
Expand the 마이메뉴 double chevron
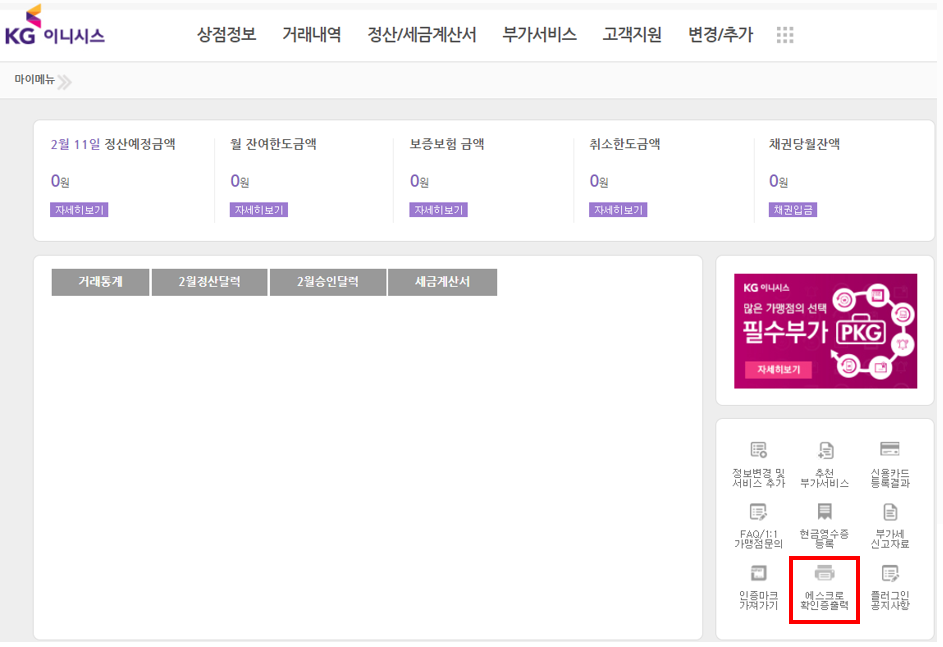click(65, 82)
